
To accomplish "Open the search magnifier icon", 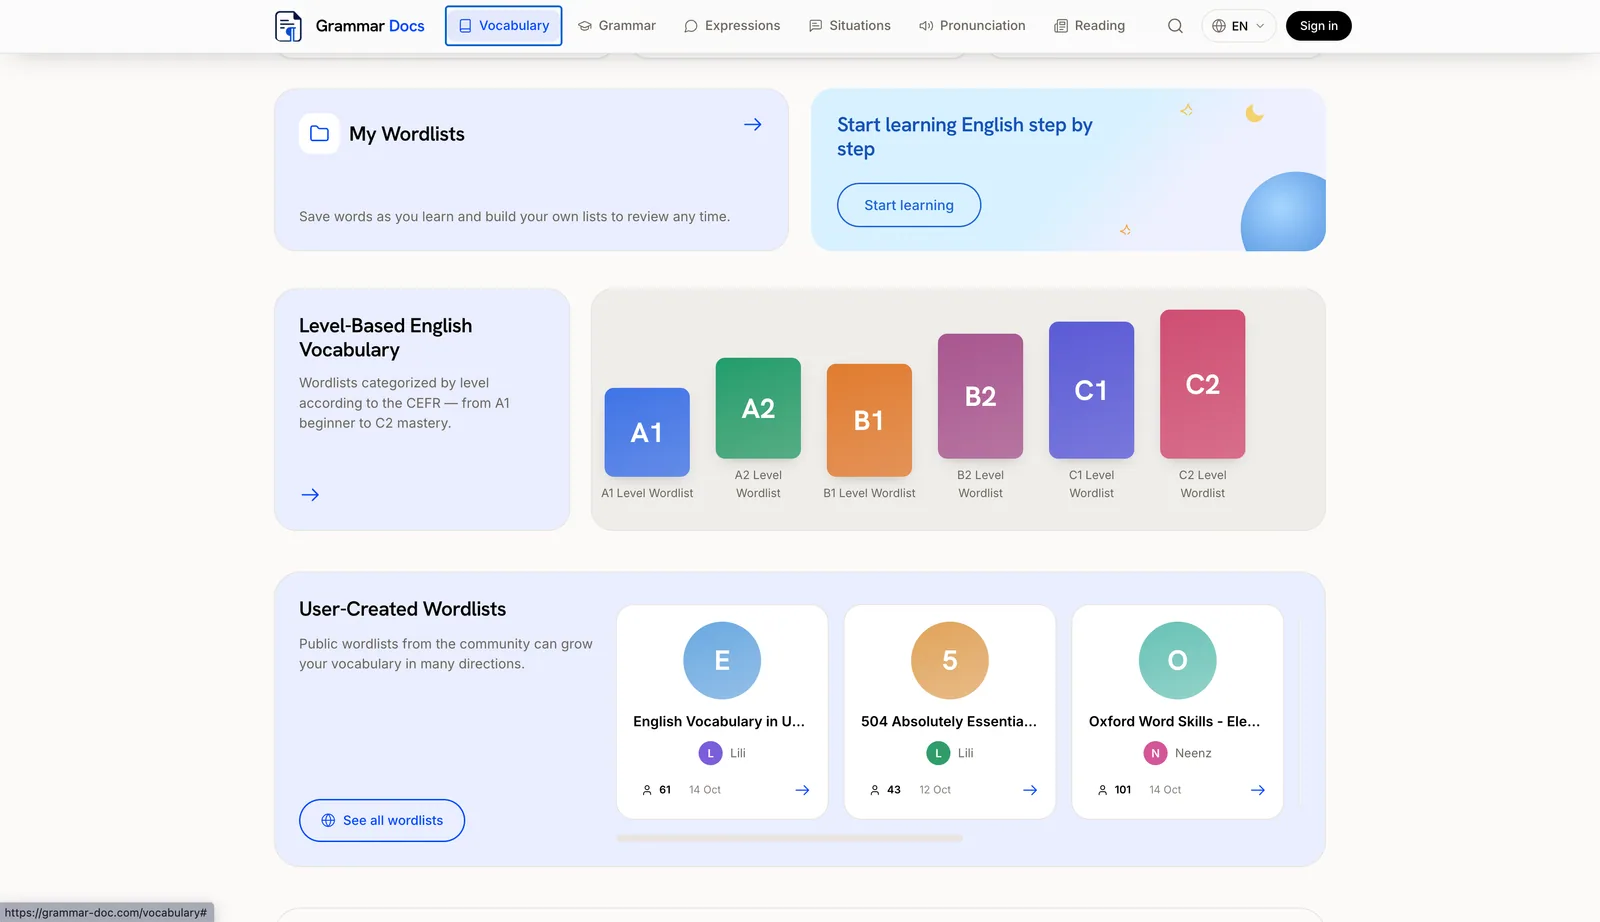I will pyautogui.click(x=1175, y=26).
